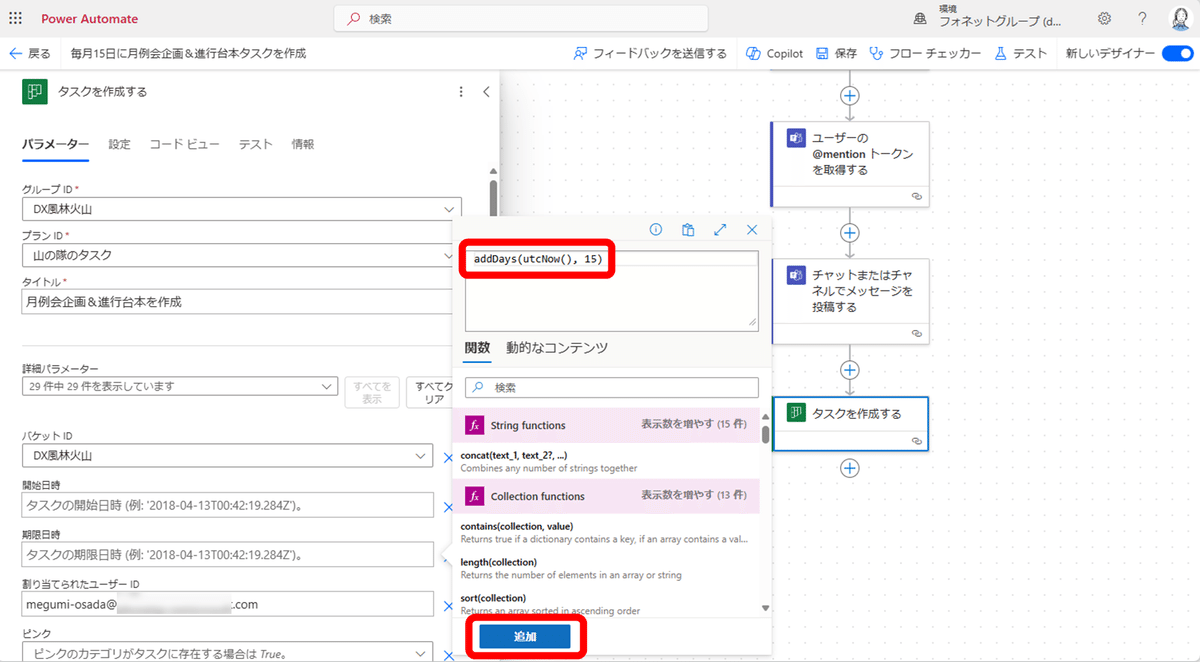Select チャットまたはチャネルでメッセージを投稿する card
Image resolution: width=1200 pixels, height=662 pixels.
[850, 301]
